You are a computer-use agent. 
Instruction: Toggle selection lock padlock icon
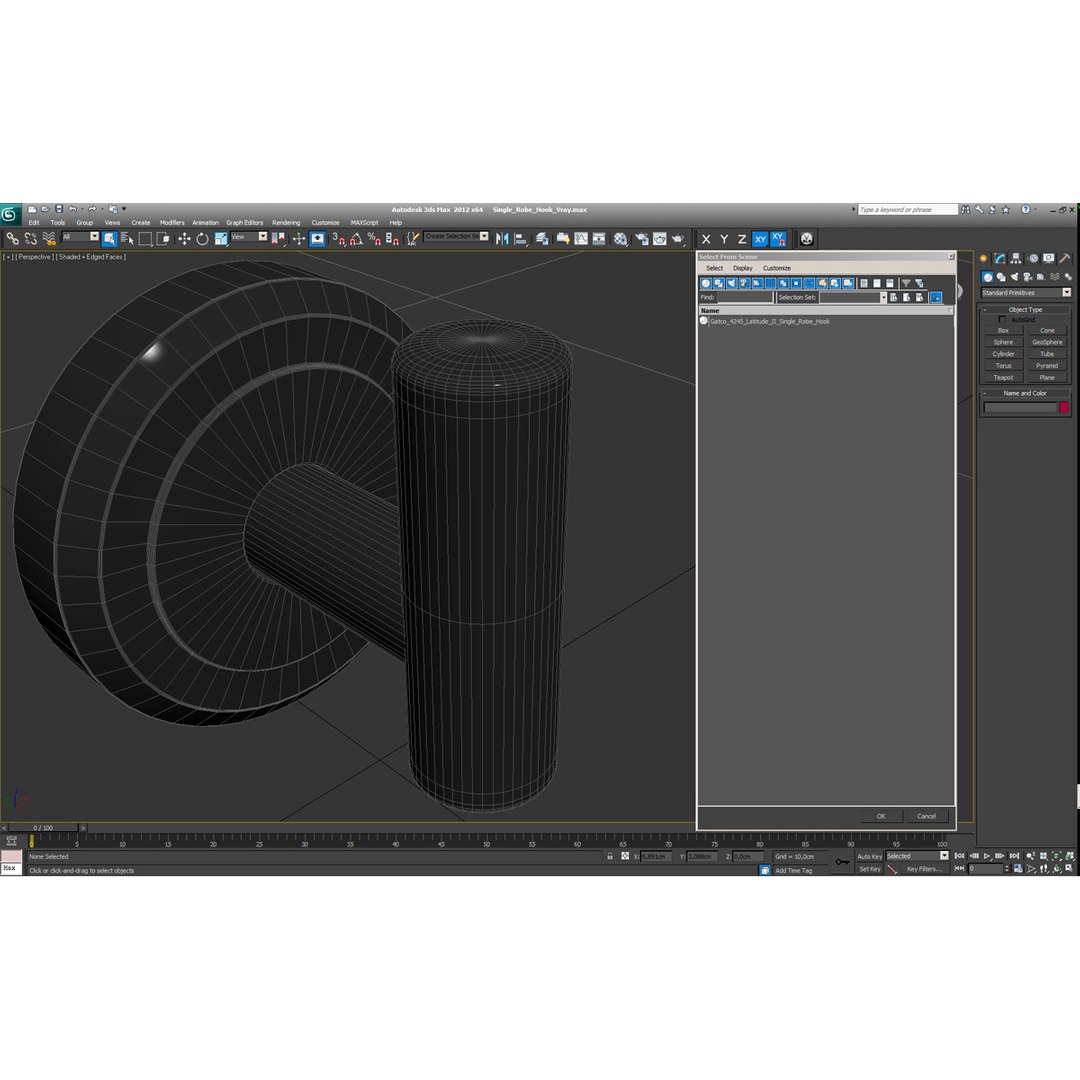pyautogui.click(x=610, y=856)
